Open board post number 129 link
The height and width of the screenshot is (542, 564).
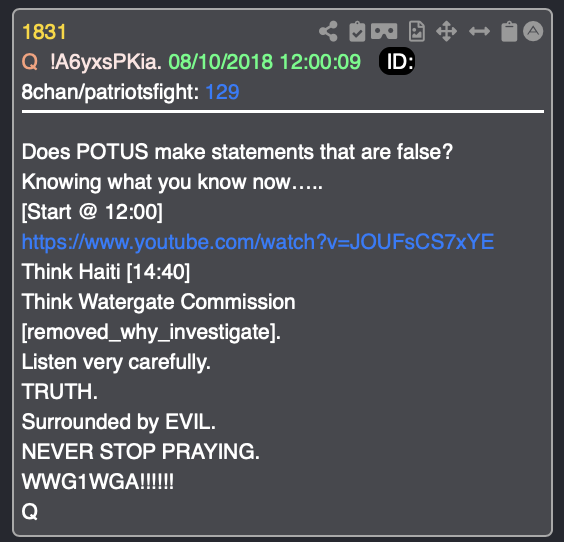(222, 92)
